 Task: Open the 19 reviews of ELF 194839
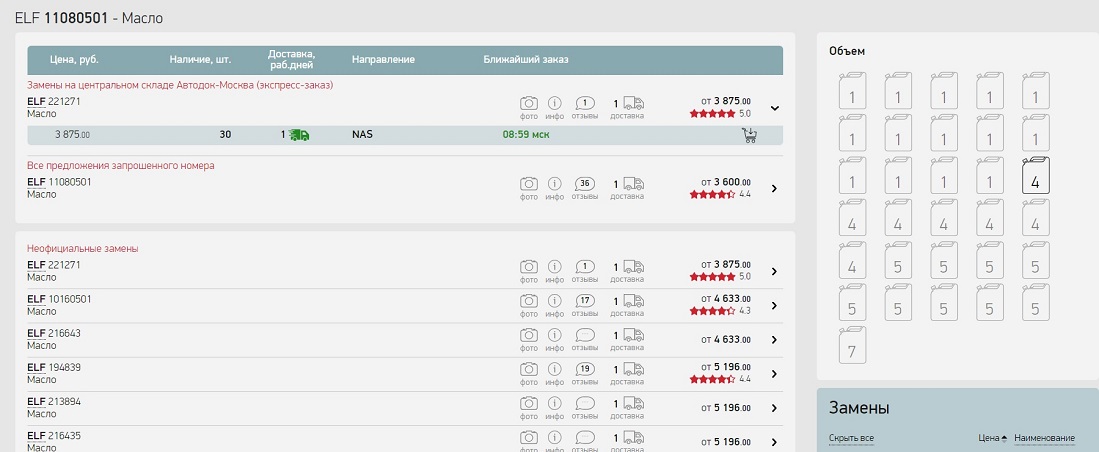tap(585, 369)
